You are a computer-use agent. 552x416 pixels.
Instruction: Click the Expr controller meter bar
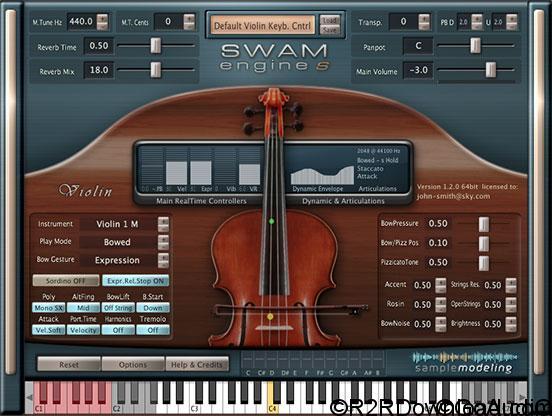(201, 173)
